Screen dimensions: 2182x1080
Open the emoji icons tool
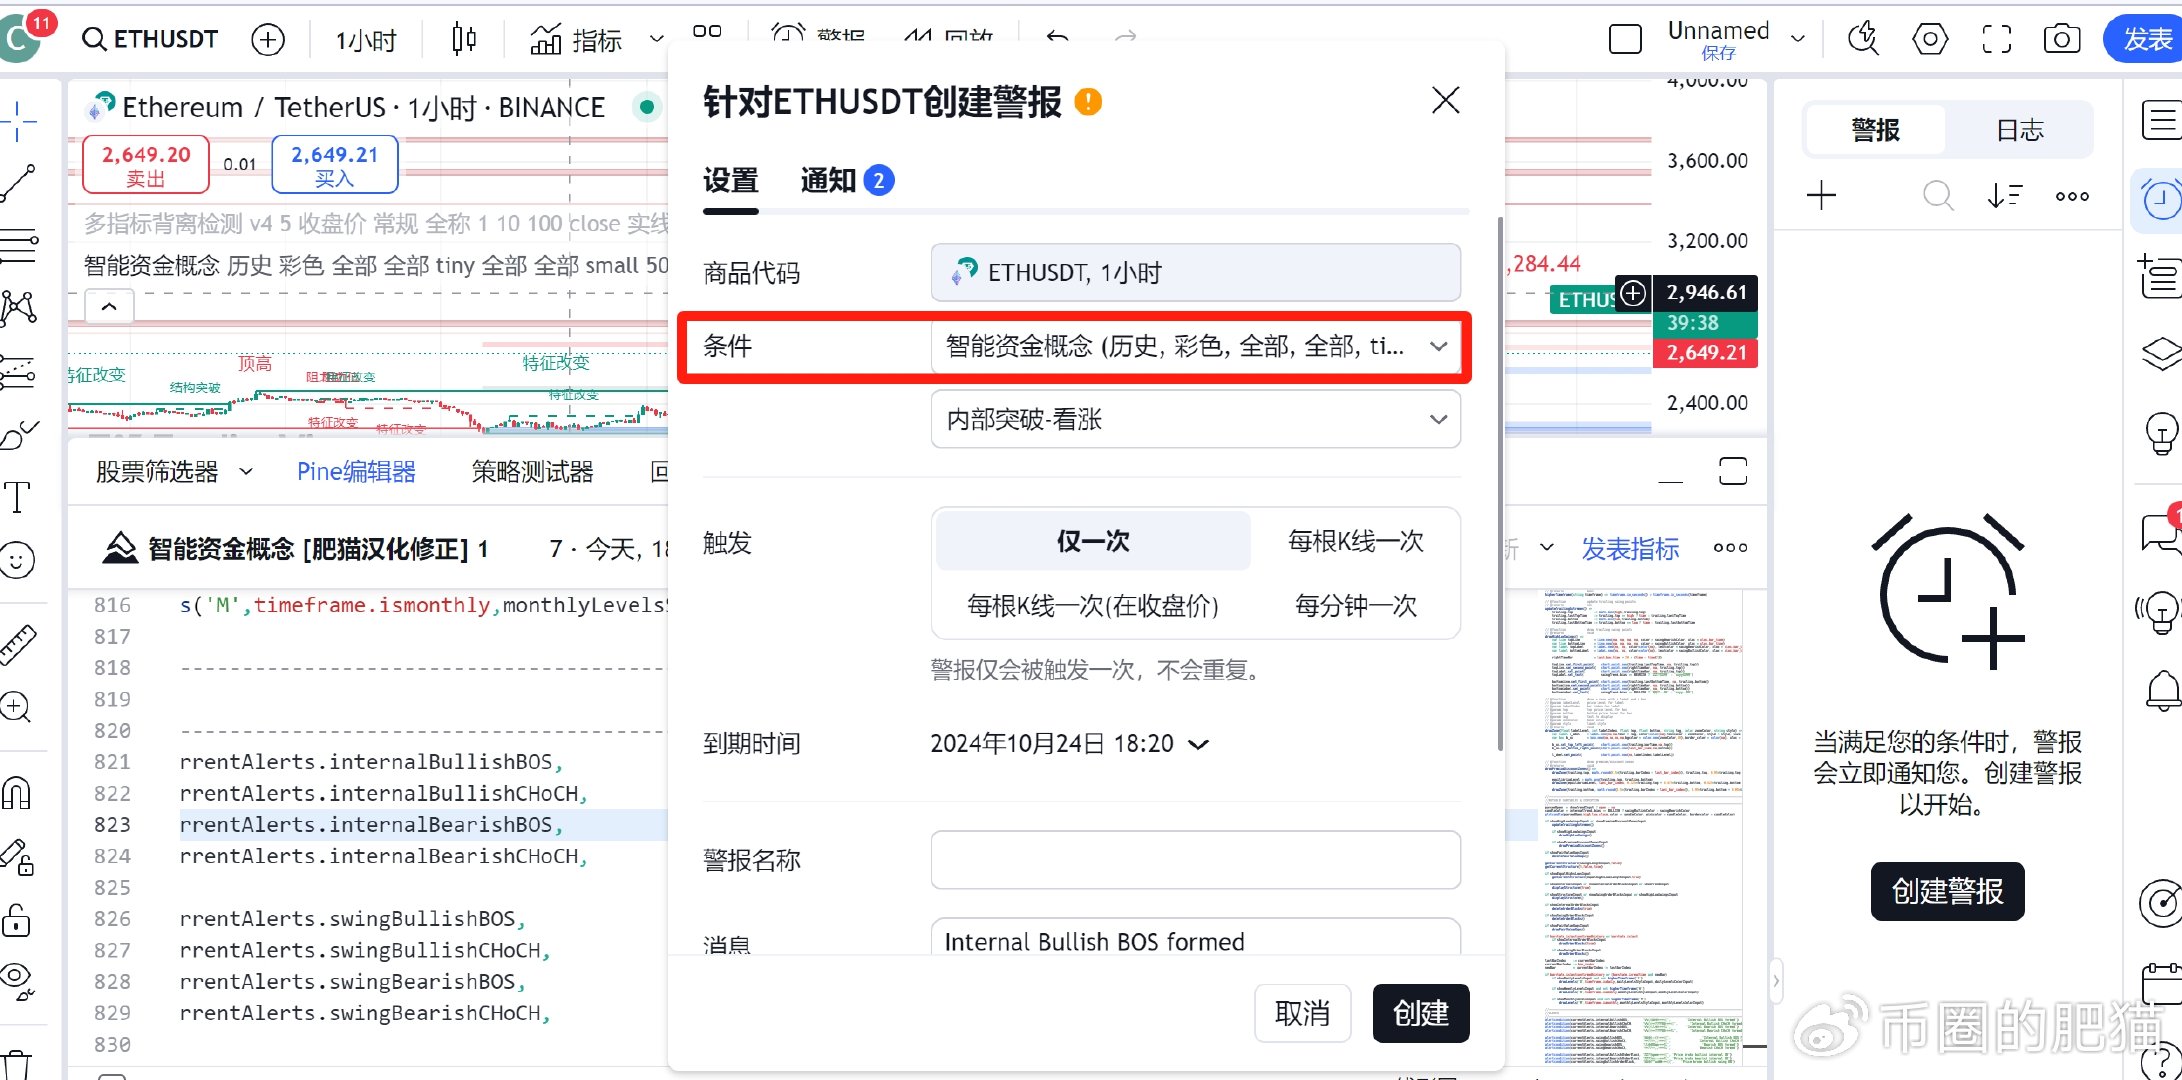(x=18, y=559)
